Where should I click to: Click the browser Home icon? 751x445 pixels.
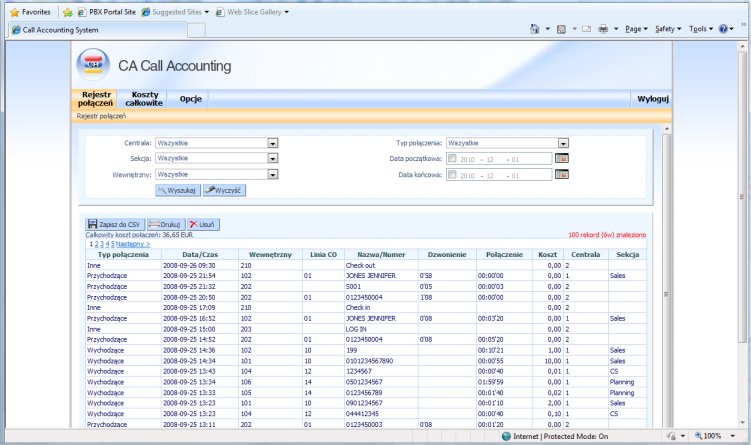click(x=535, y=29)
